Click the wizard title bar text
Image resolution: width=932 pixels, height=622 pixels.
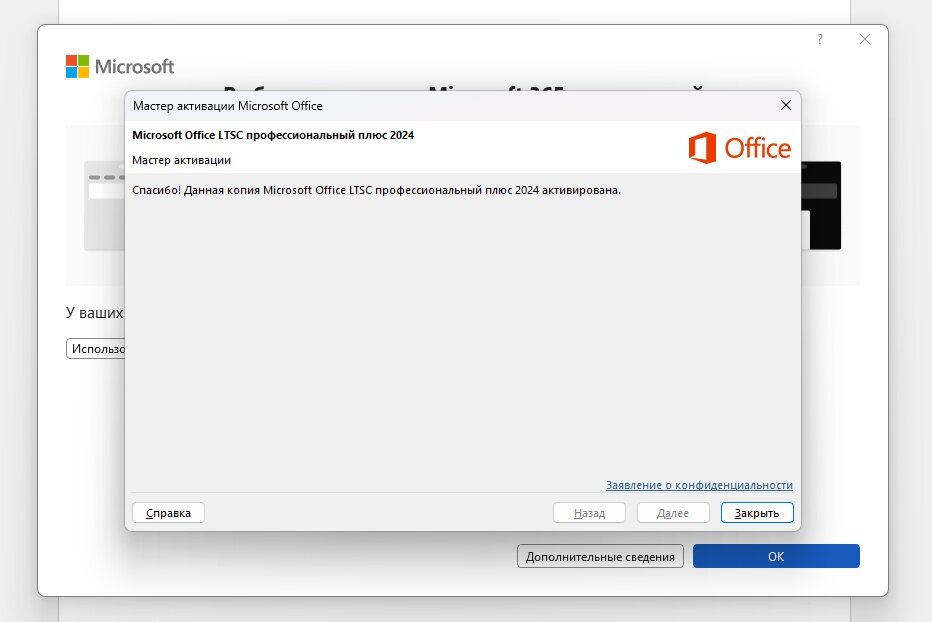[228, 106]
